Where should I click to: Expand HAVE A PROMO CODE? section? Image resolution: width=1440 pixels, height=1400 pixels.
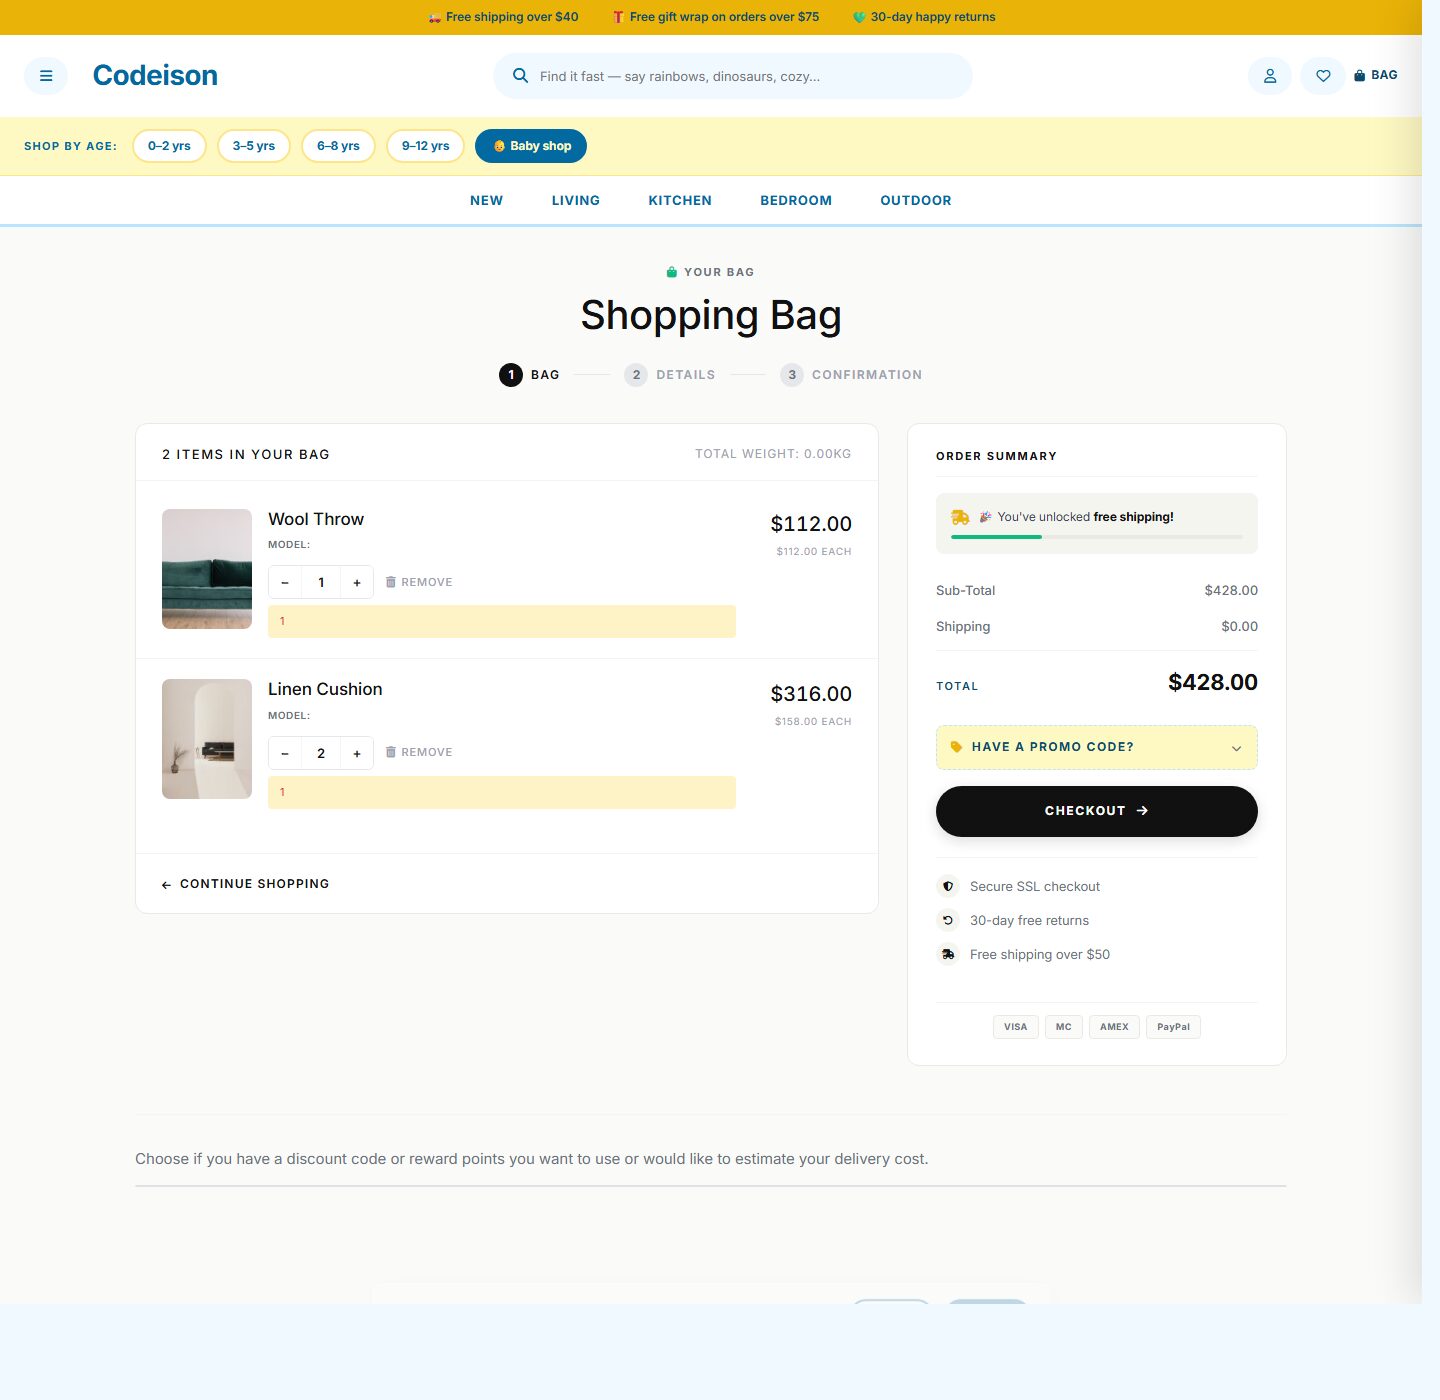pyautogui.click(x=1097, y=747)
